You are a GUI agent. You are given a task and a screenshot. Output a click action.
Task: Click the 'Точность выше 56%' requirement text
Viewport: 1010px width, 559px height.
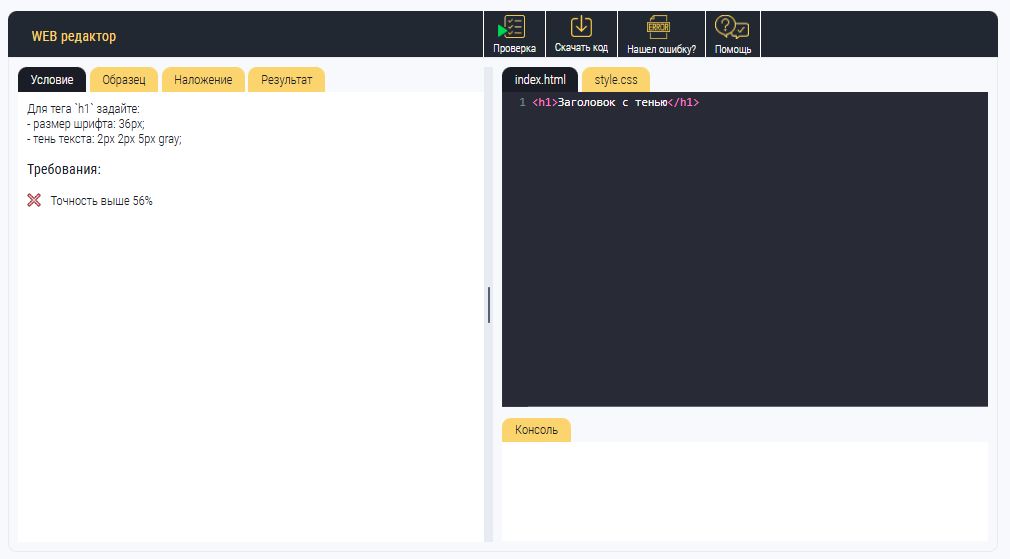tap(102, 201)
